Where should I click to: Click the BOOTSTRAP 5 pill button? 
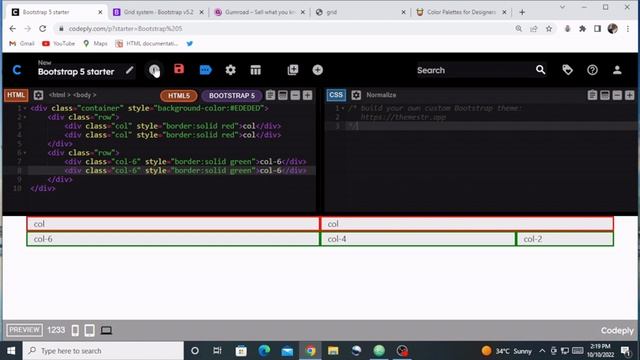[x=232, y=96]
